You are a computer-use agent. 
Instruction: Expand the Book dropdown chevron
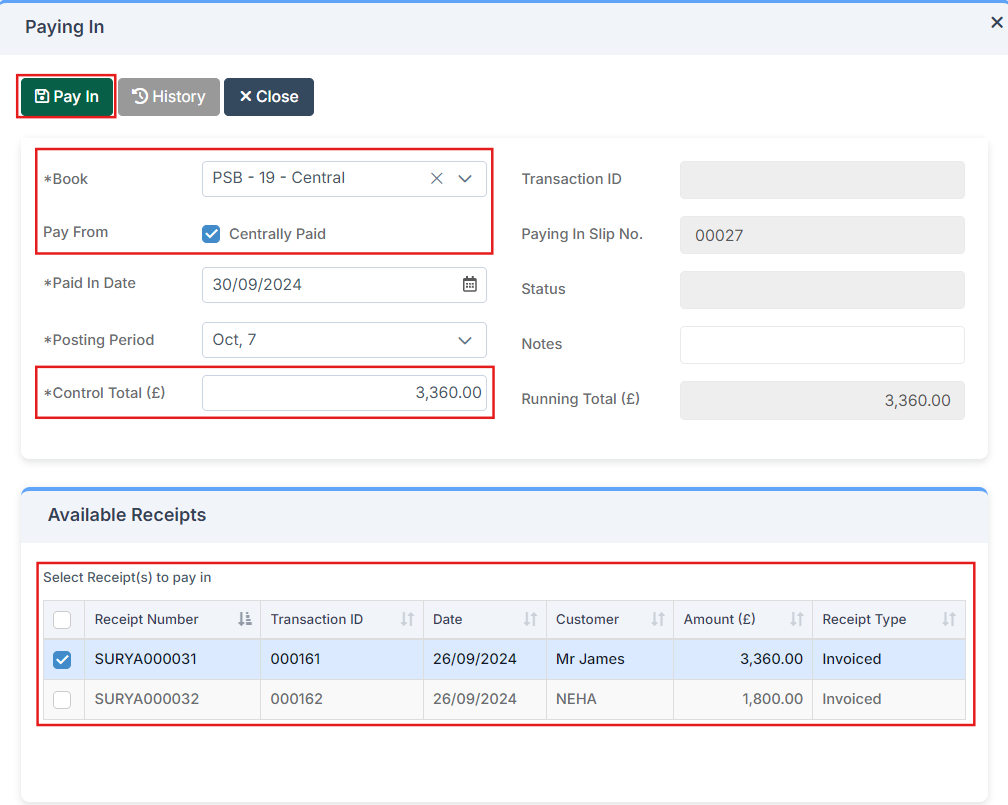[465, 179]
